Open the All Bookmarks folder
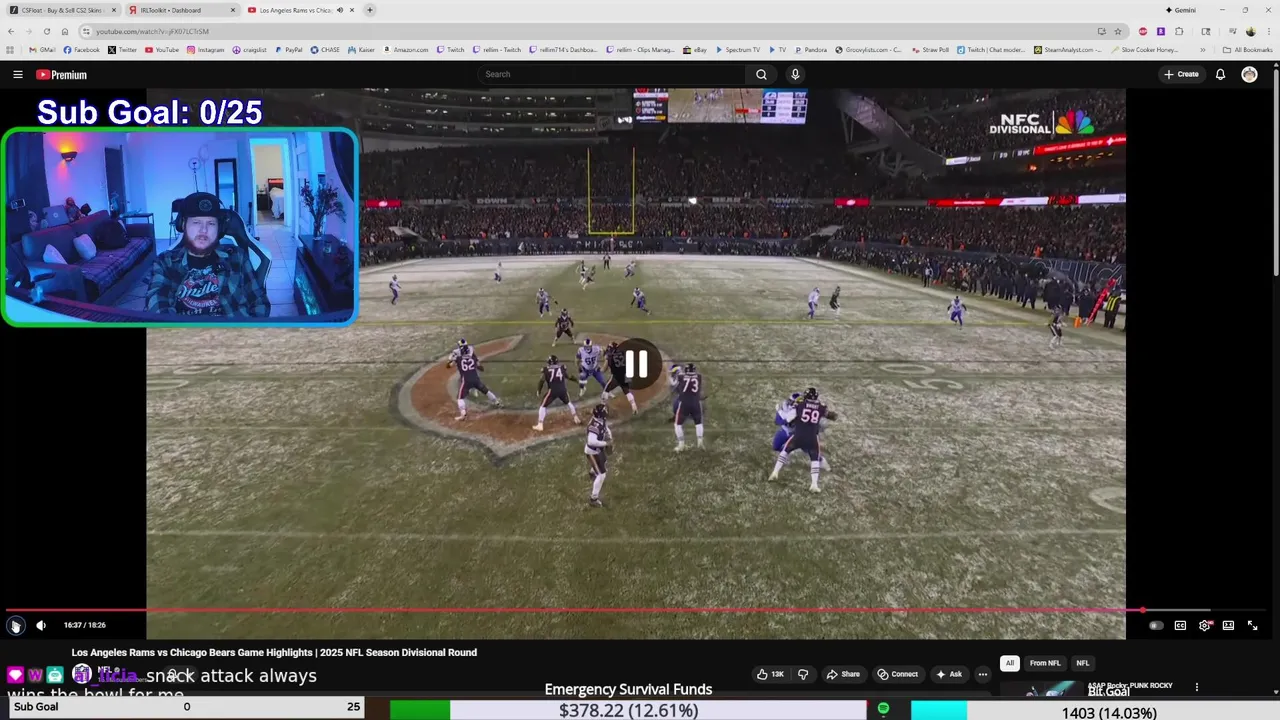The width and height of the screenshot is (1280, 720). [1247, 49]
